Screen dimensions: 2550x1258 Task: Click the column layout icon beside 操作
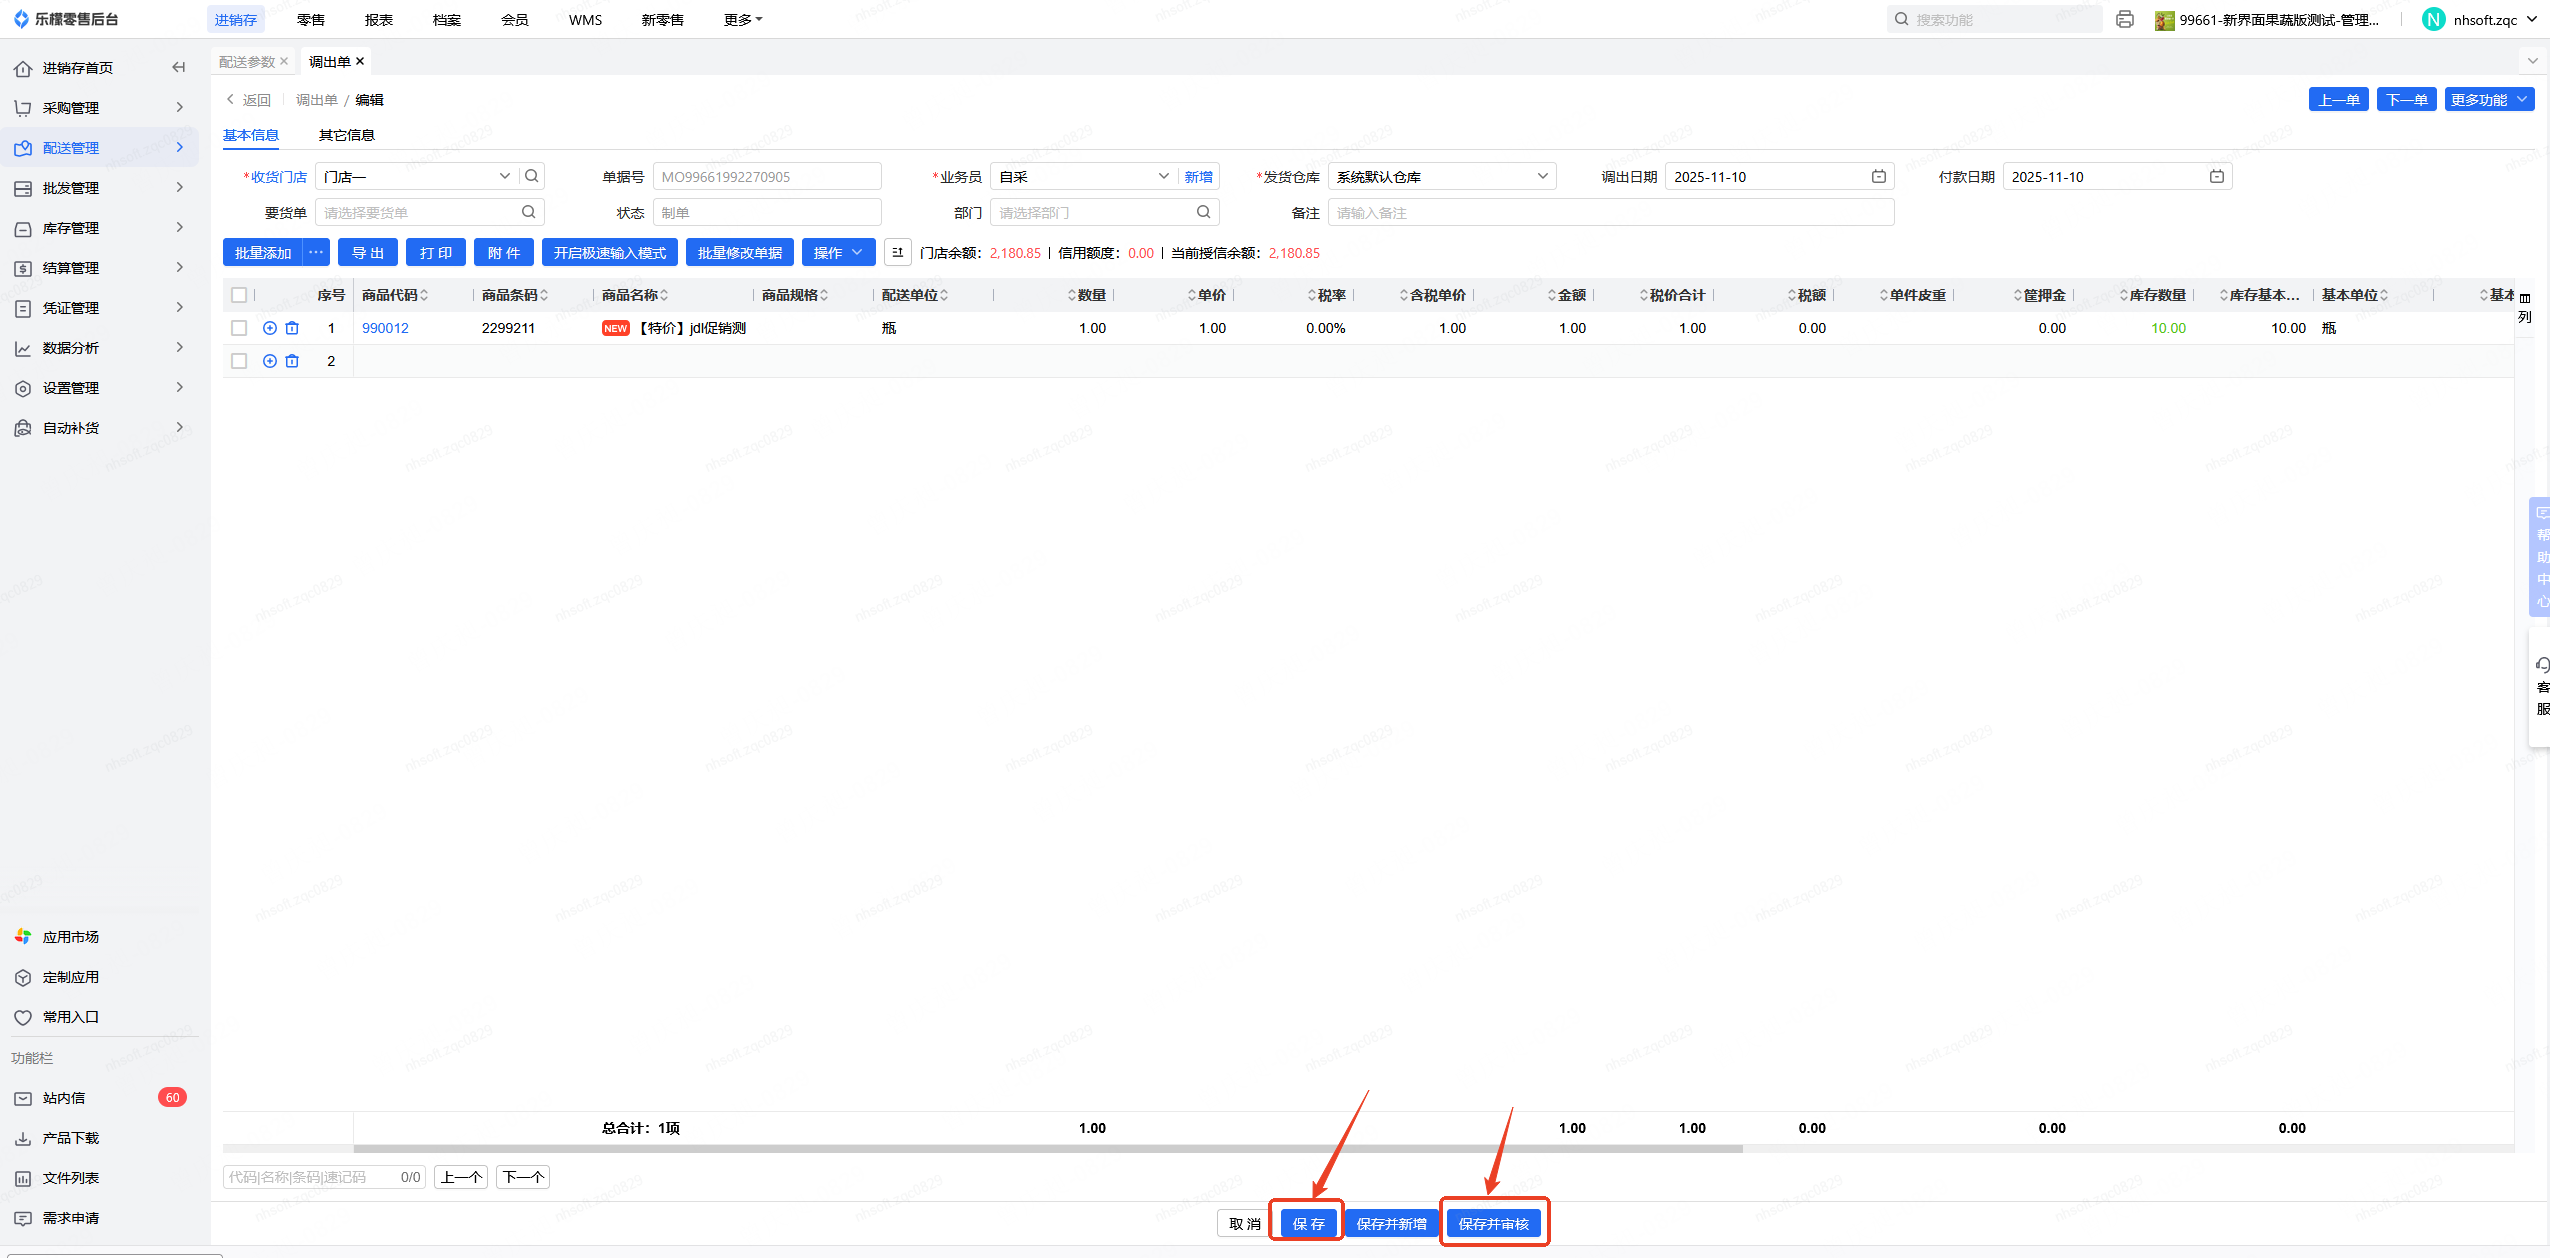click(x=897, y=253)
